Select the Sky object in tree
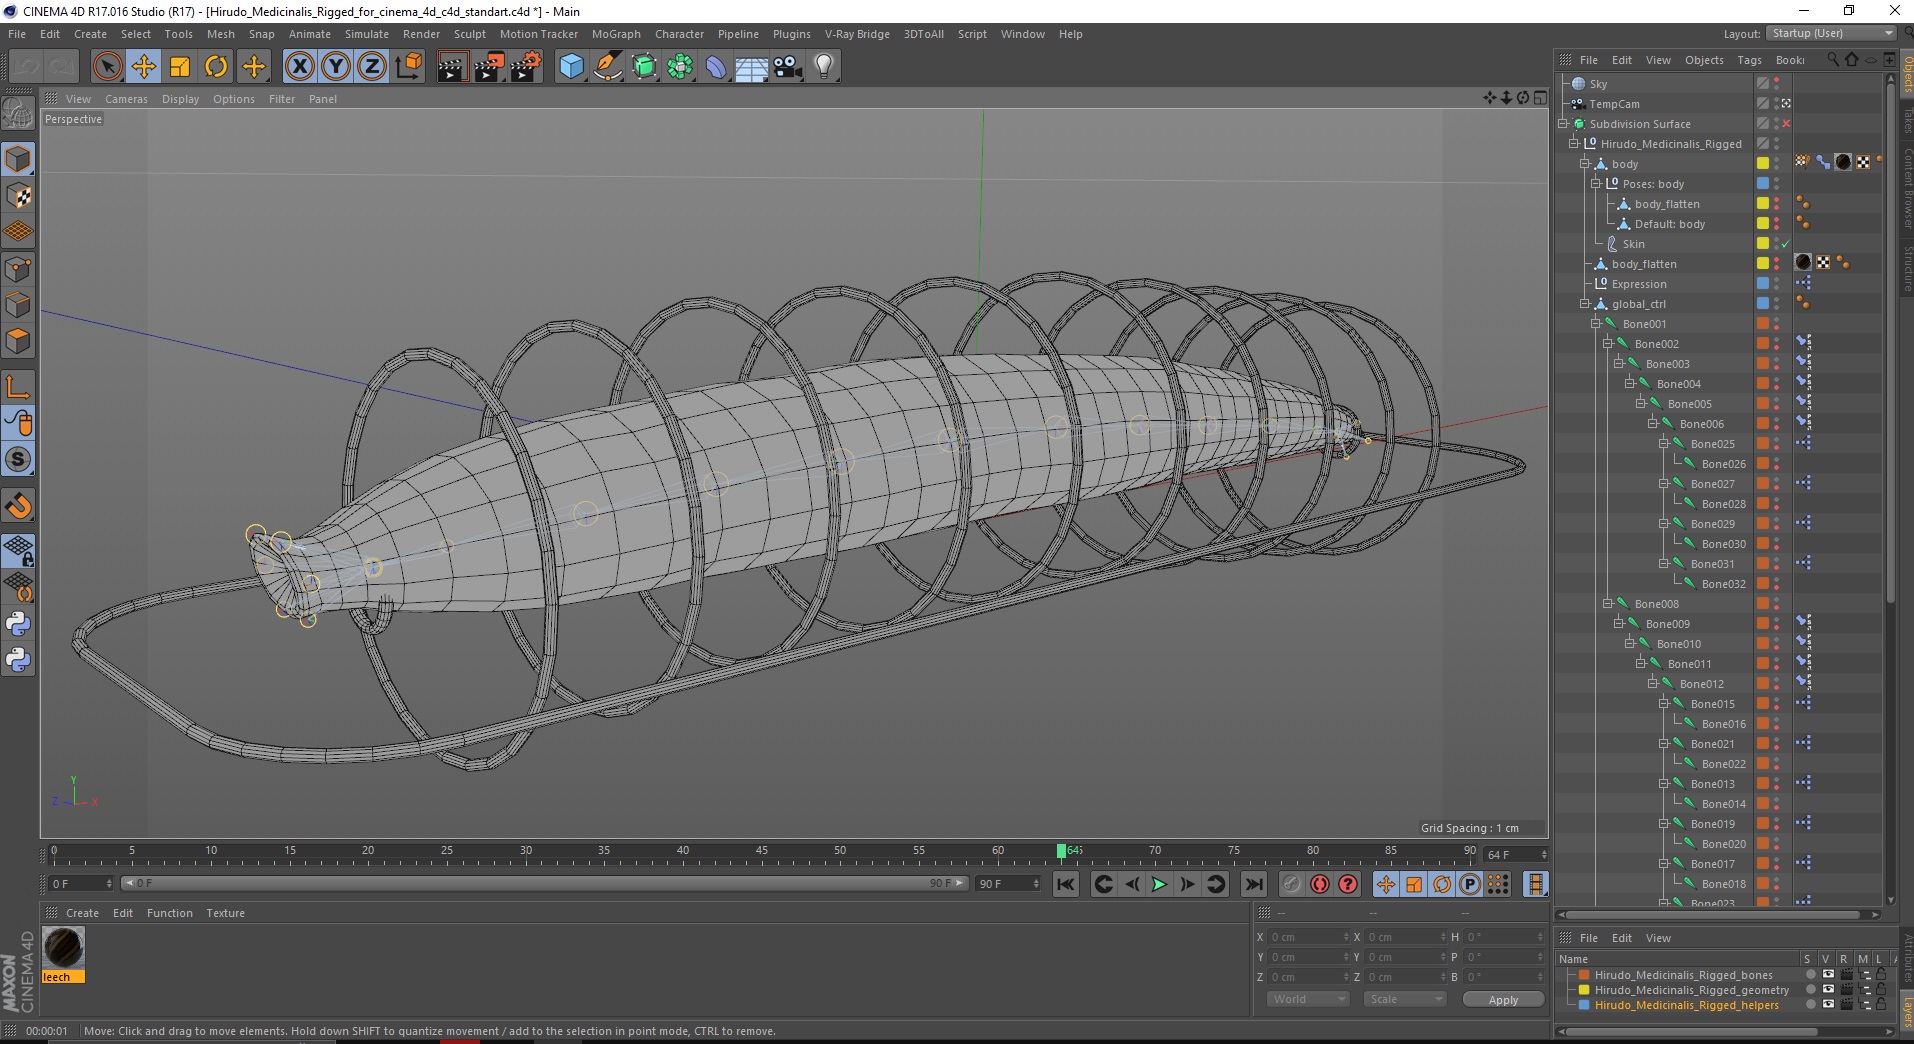This screenshot has width=1914, height=1044. pyautogui.click(x=1598, y=84)
